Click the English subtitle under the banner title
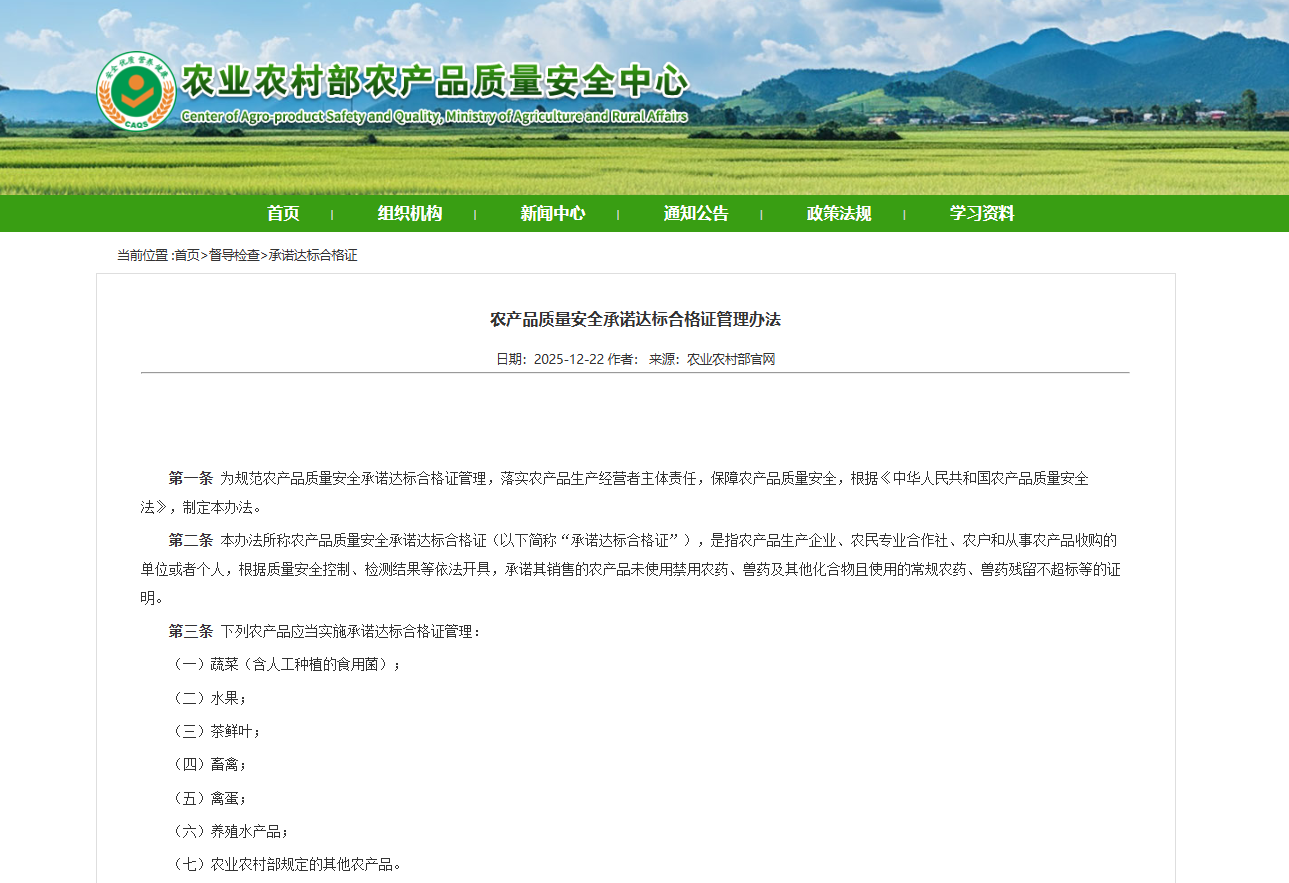 pyautogui.click(x=435, y=115)
